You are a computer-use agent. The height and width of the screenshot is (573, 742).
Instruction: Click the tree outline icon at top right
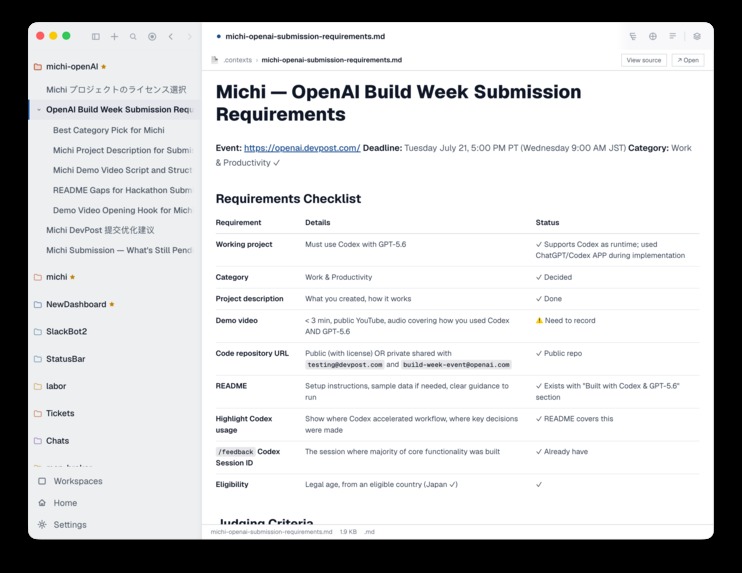[x=633, y=36]
